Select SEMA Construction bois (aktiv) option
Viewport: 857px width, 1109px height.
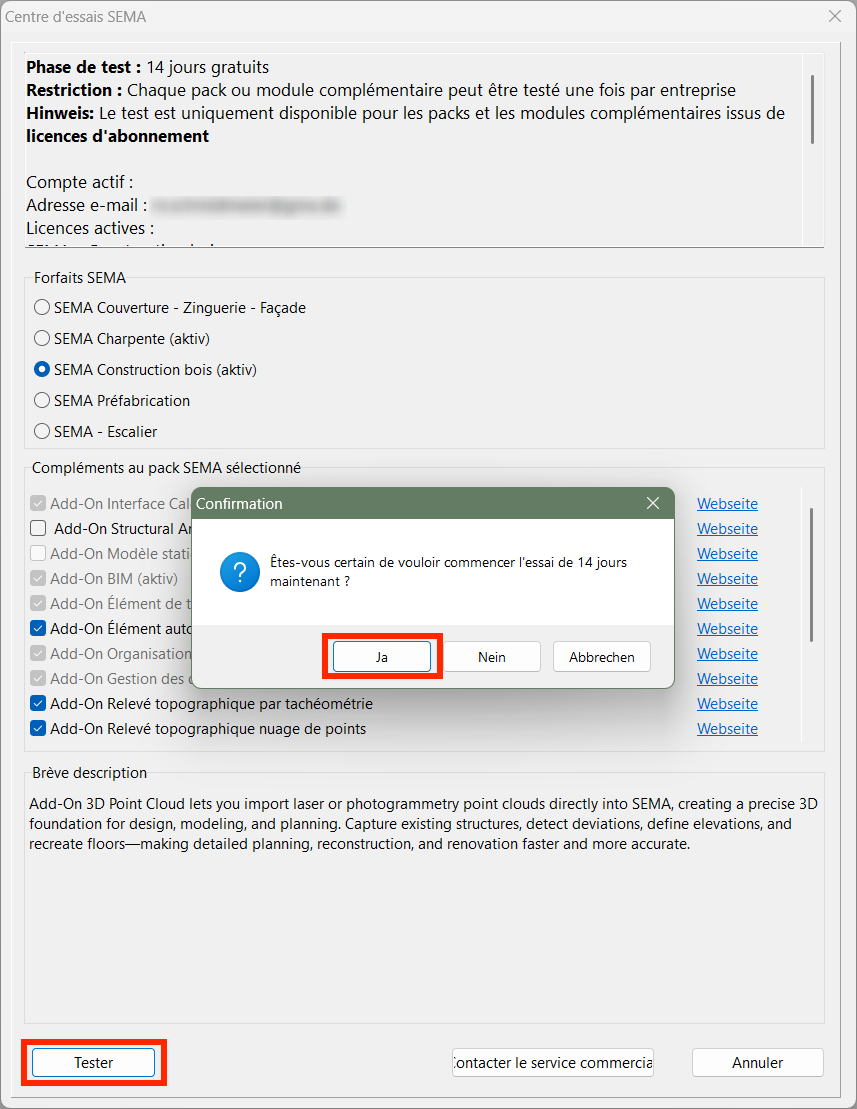[42, 370]
